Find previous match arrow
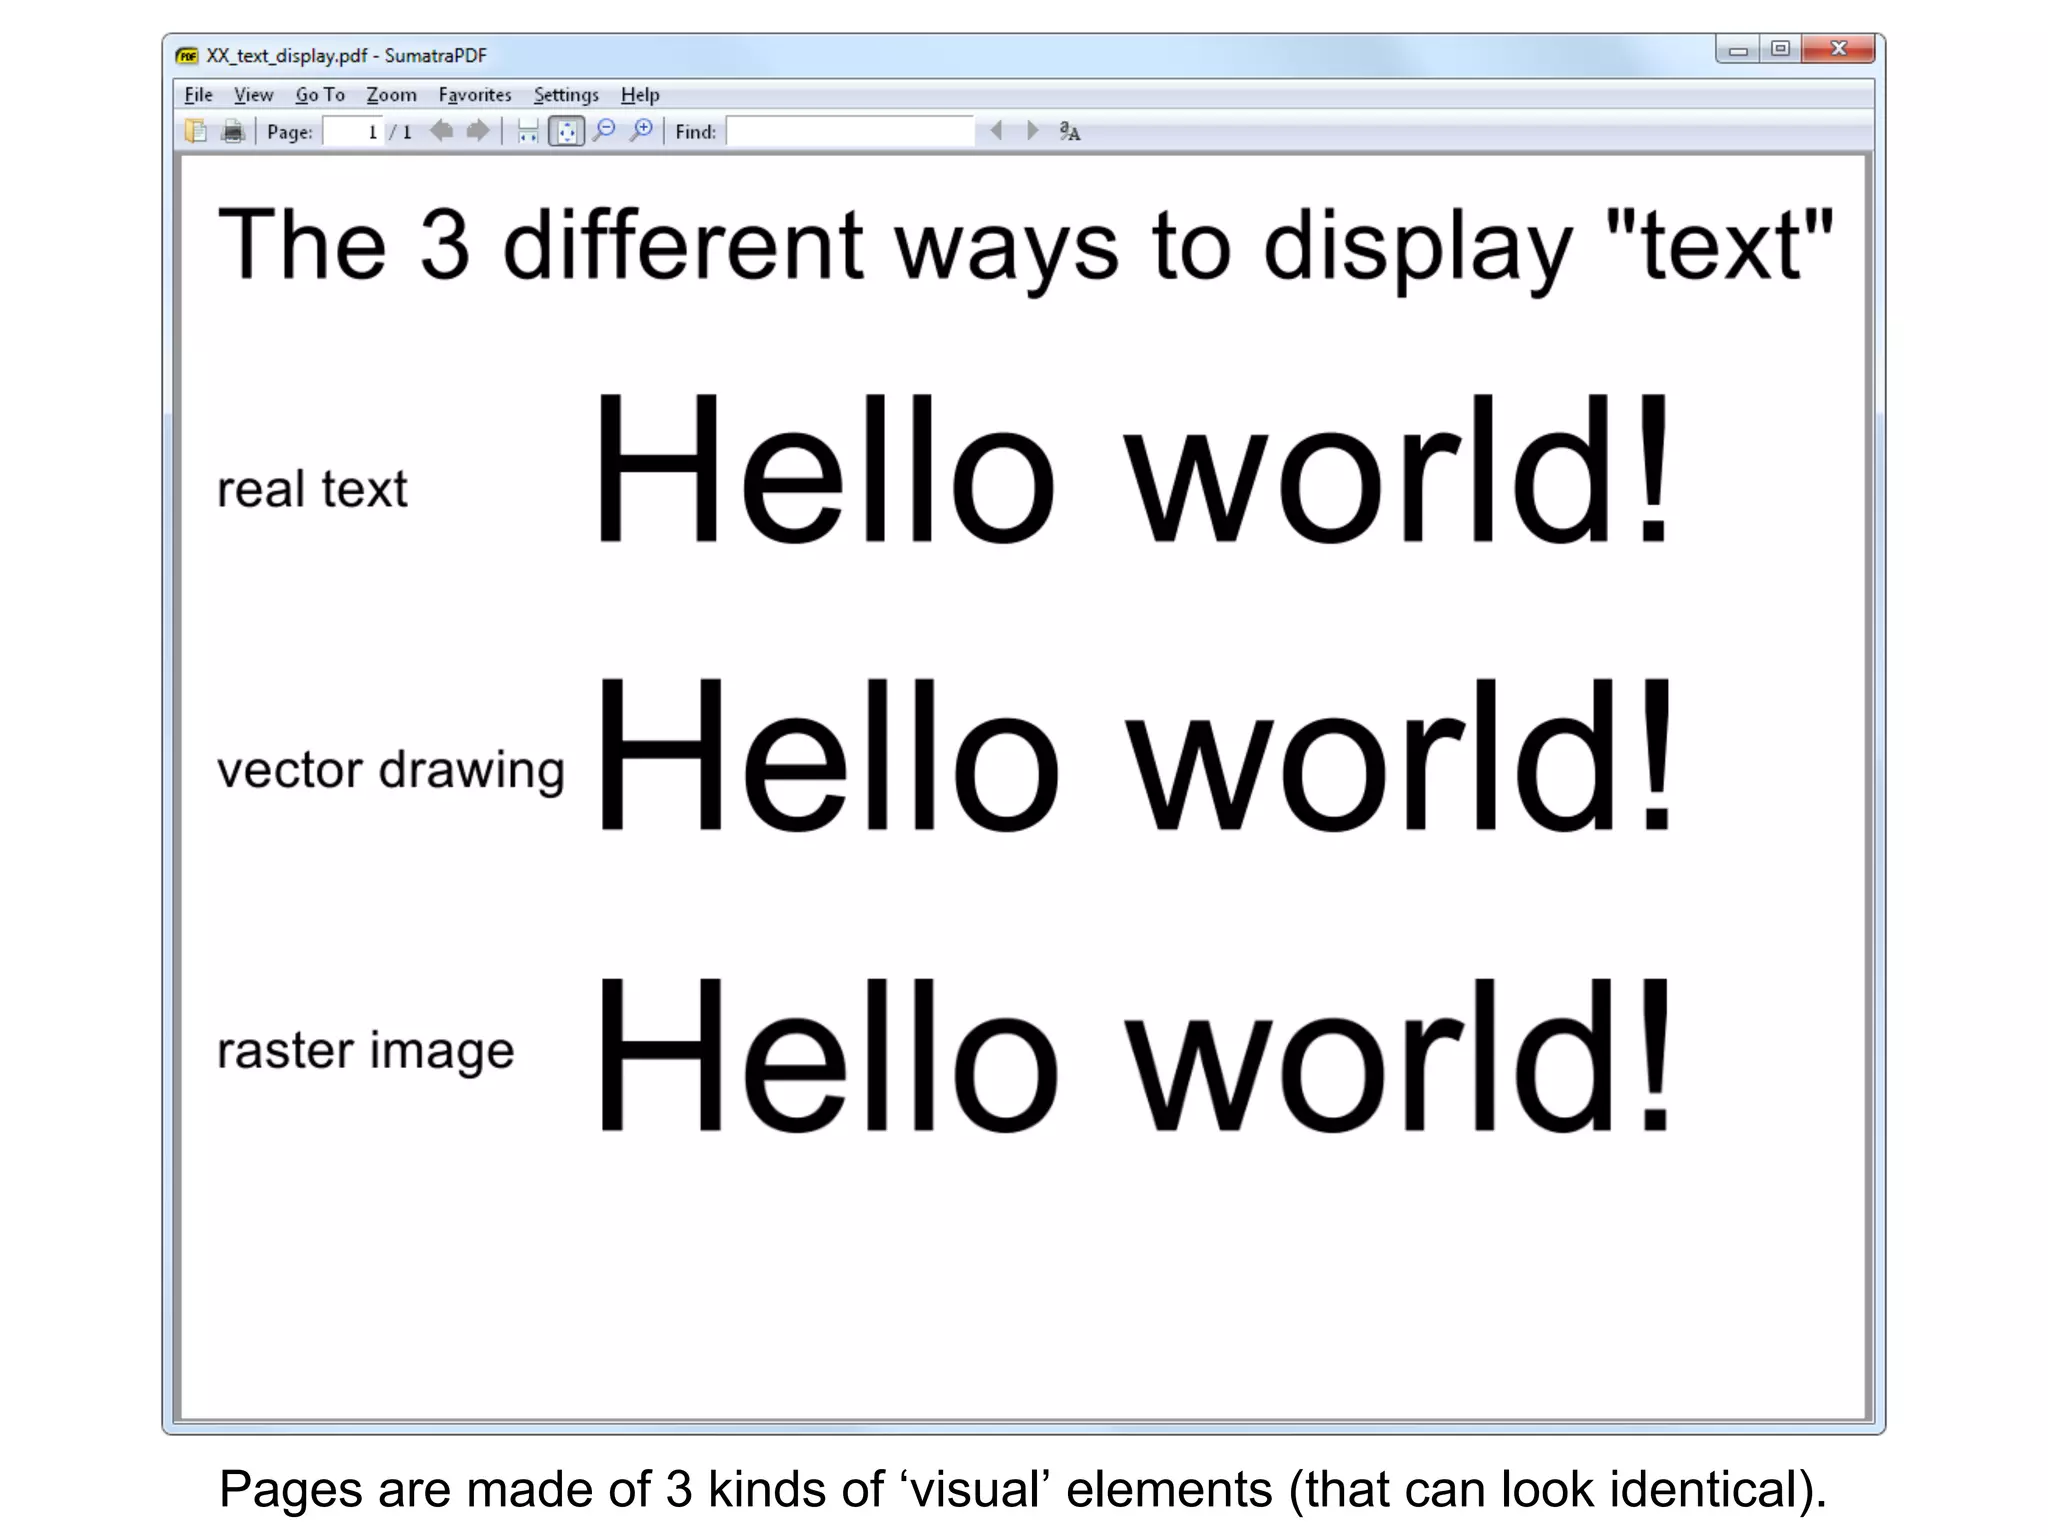The image size is (2048, 1536). click(x=996, y=131)
